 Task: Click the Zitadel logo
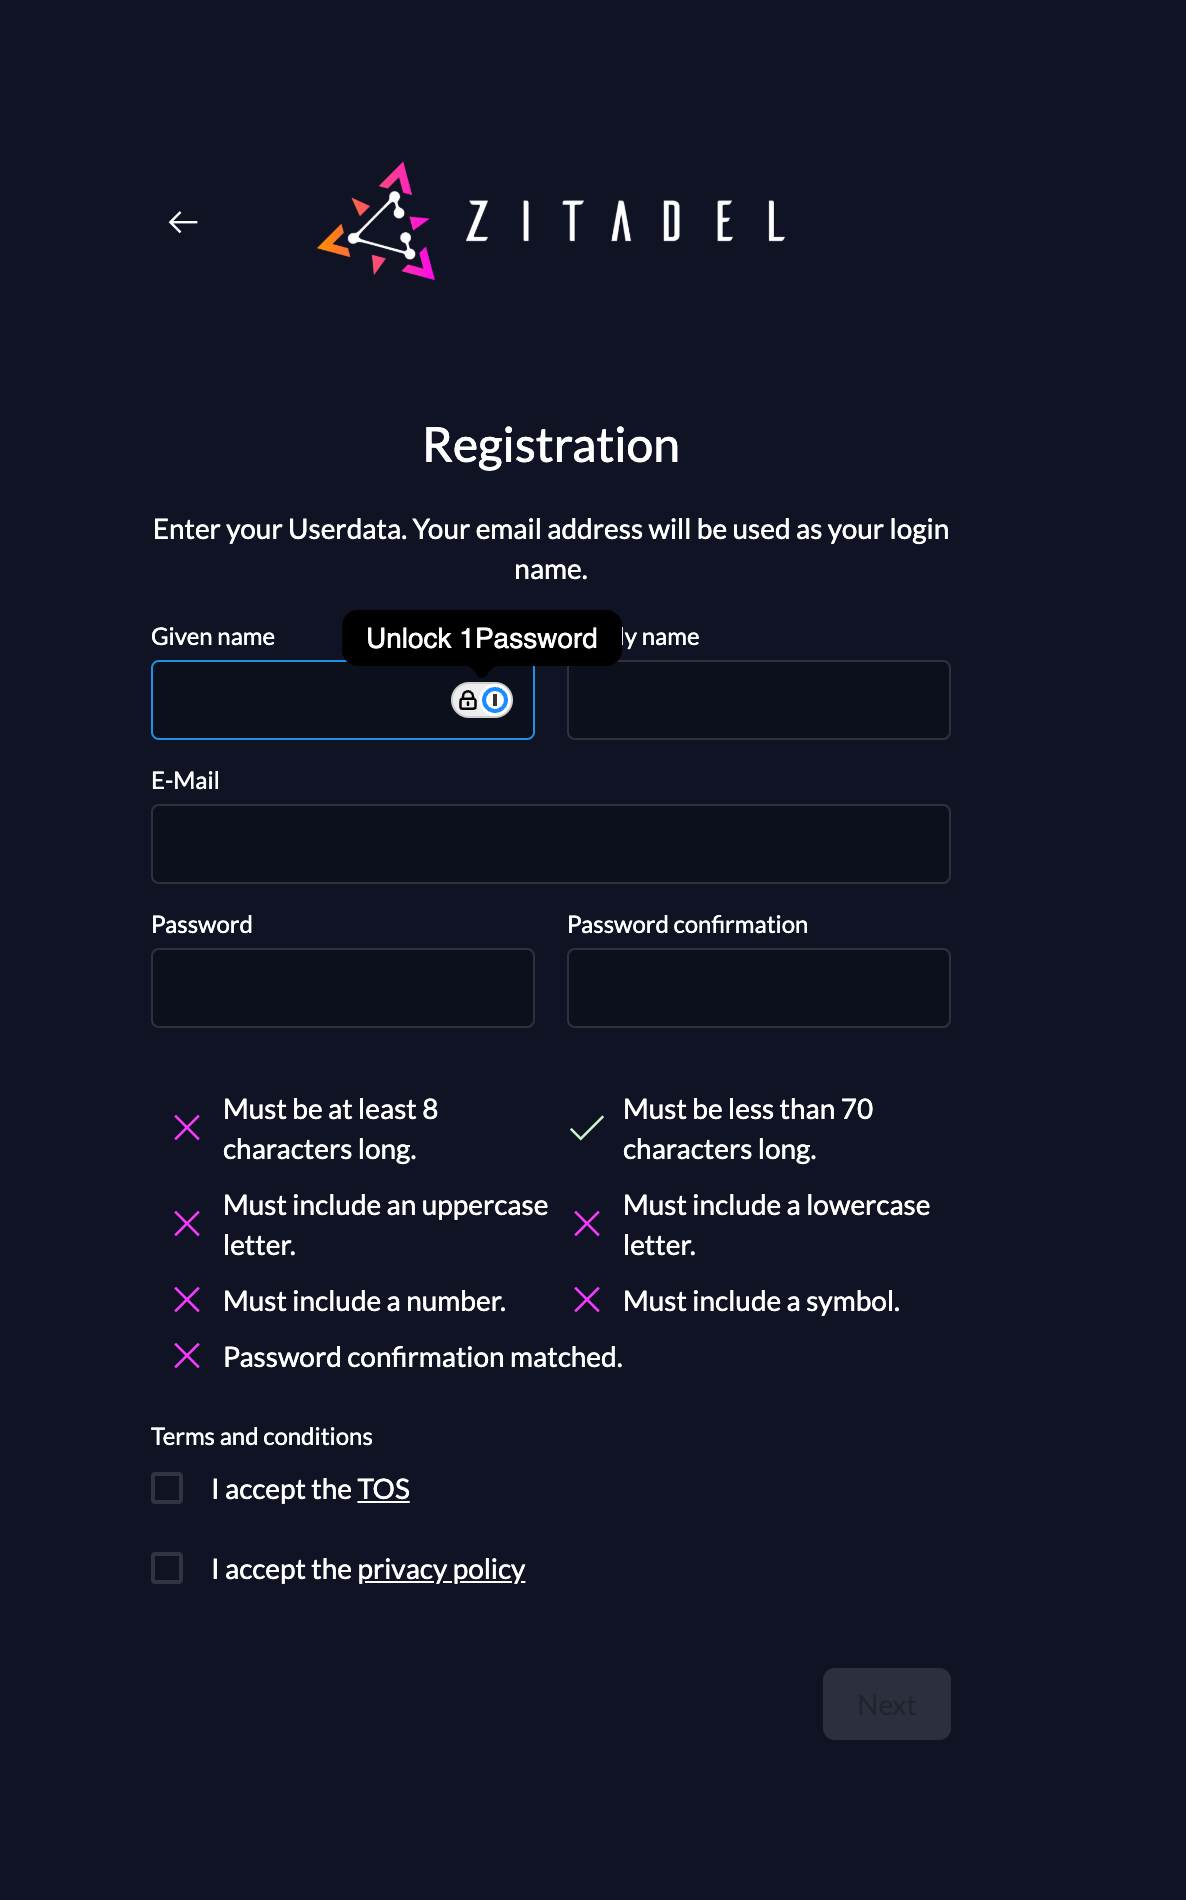pos(551,221)
